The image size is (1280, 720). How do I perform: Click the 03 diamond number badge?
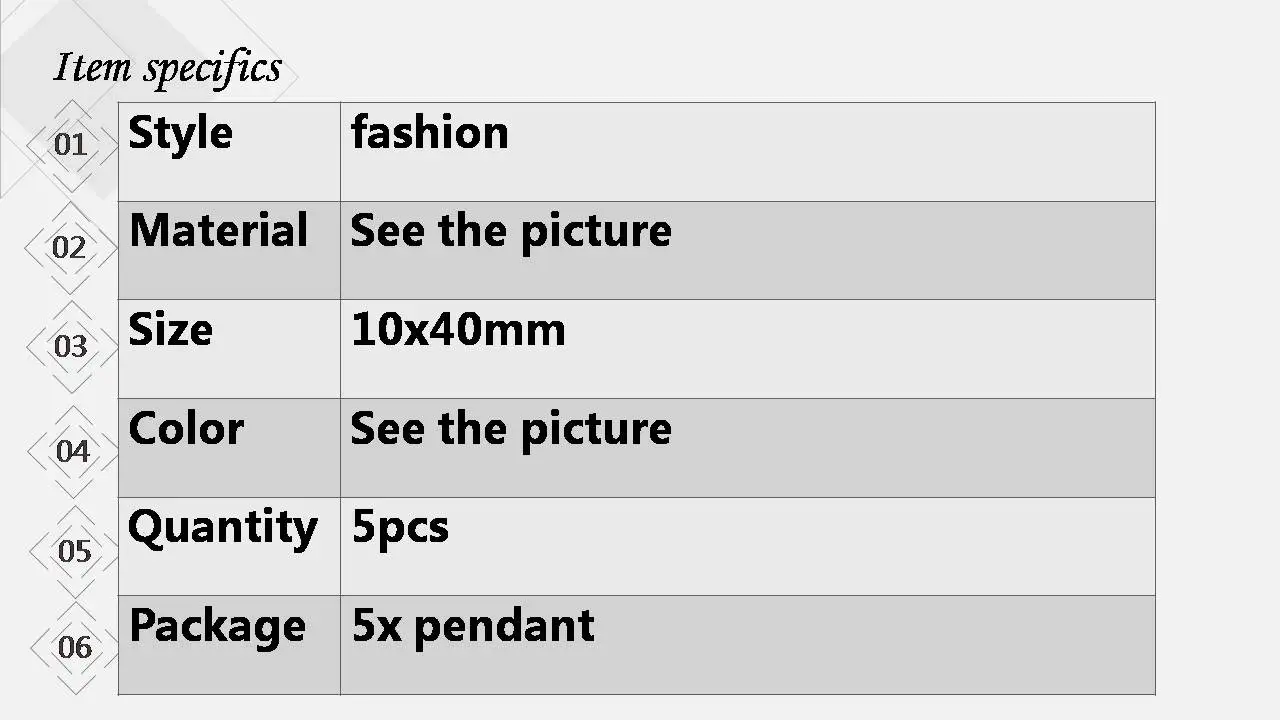click(x=70, y=347)
